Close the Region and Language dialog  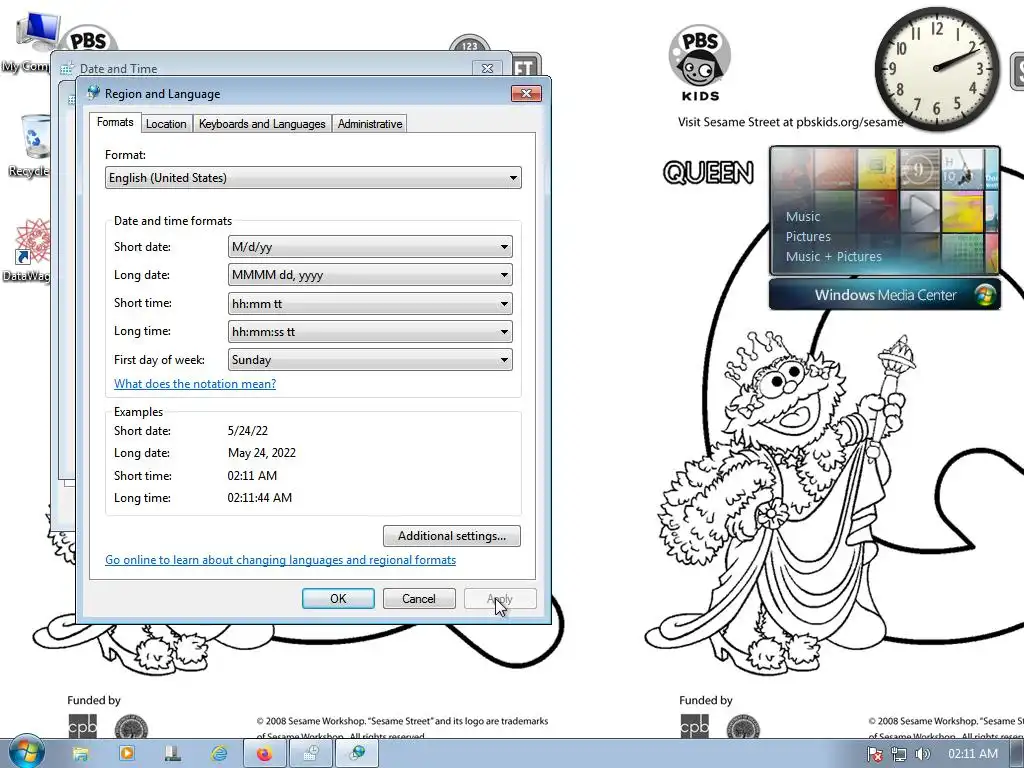[526, 93]
